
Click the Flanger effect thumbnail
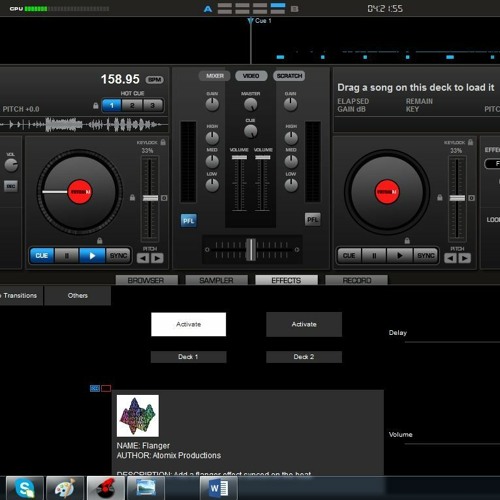(138, 416)
